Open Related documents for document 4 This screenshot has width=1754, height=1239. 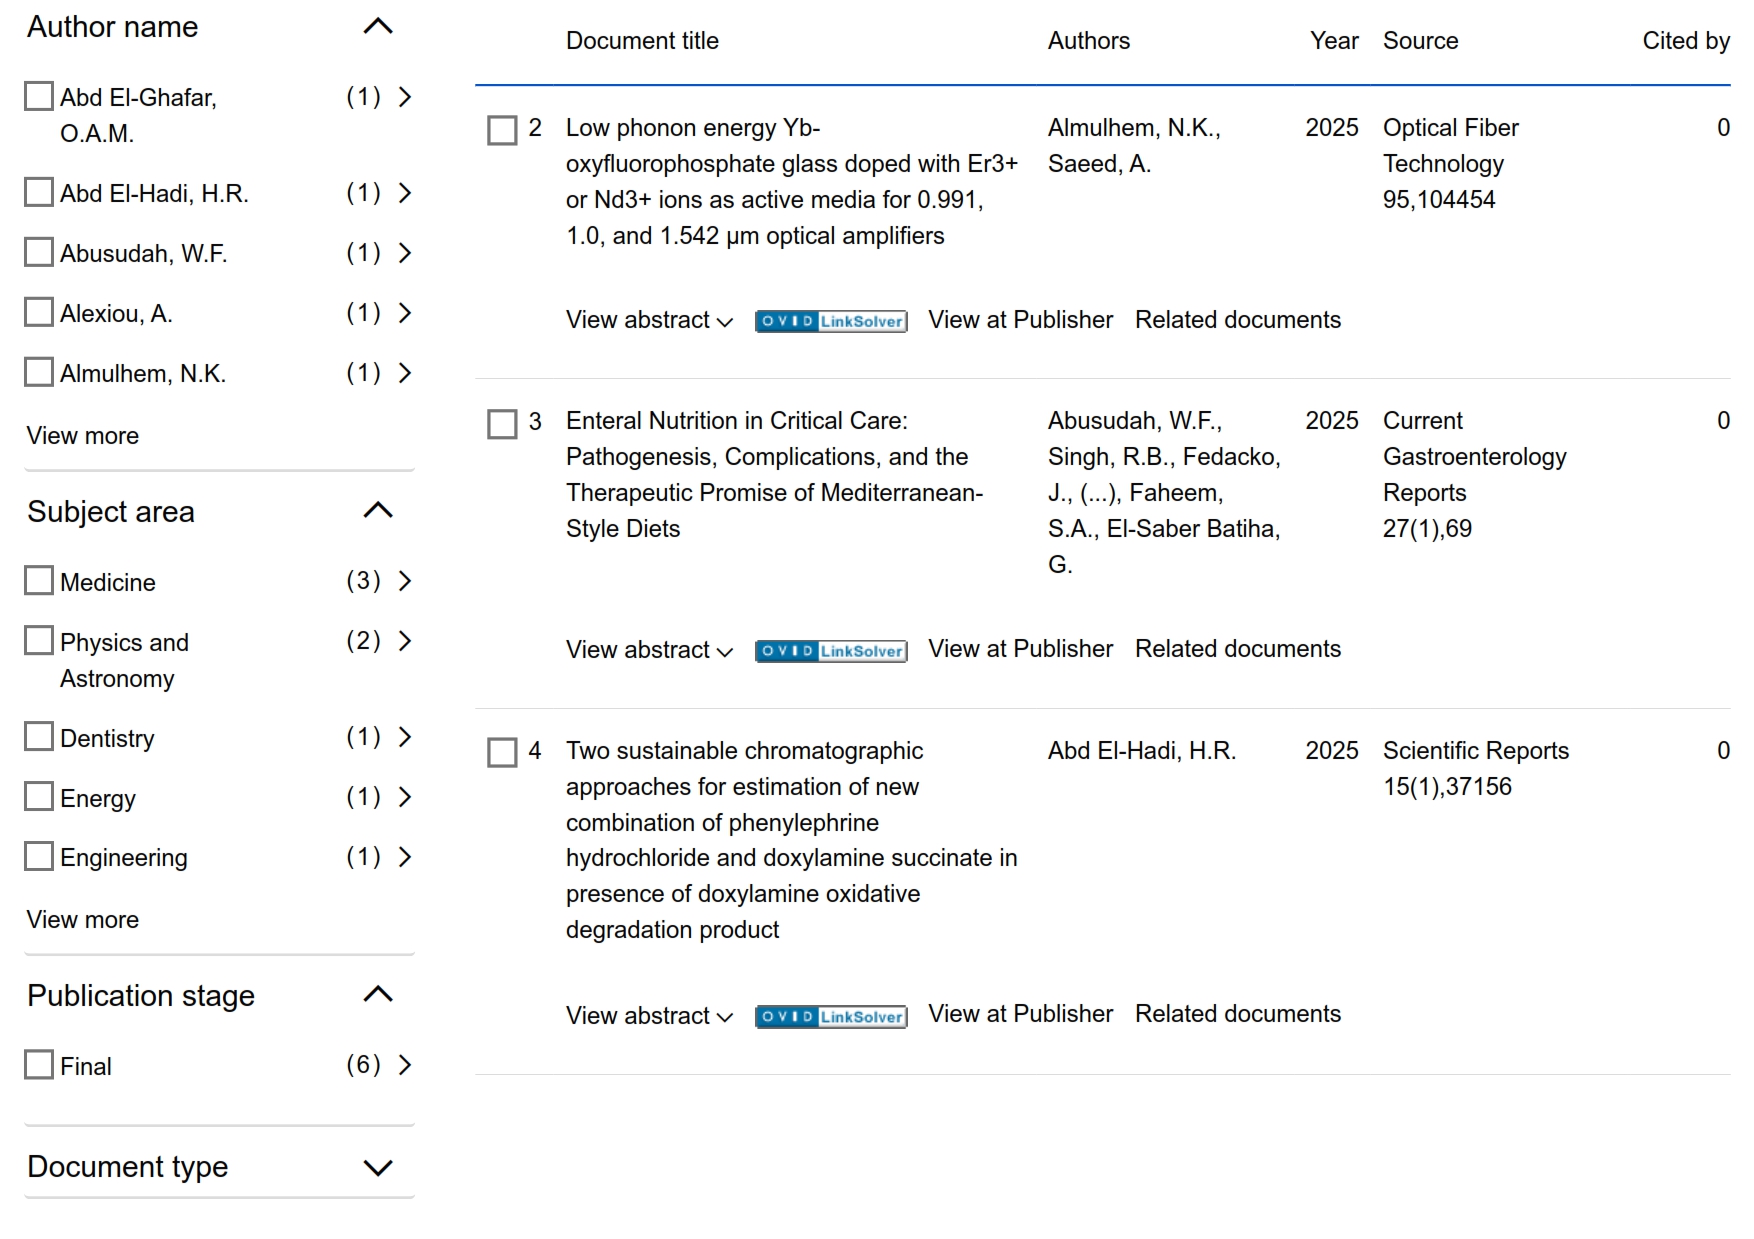[x=1237, y=1014]
